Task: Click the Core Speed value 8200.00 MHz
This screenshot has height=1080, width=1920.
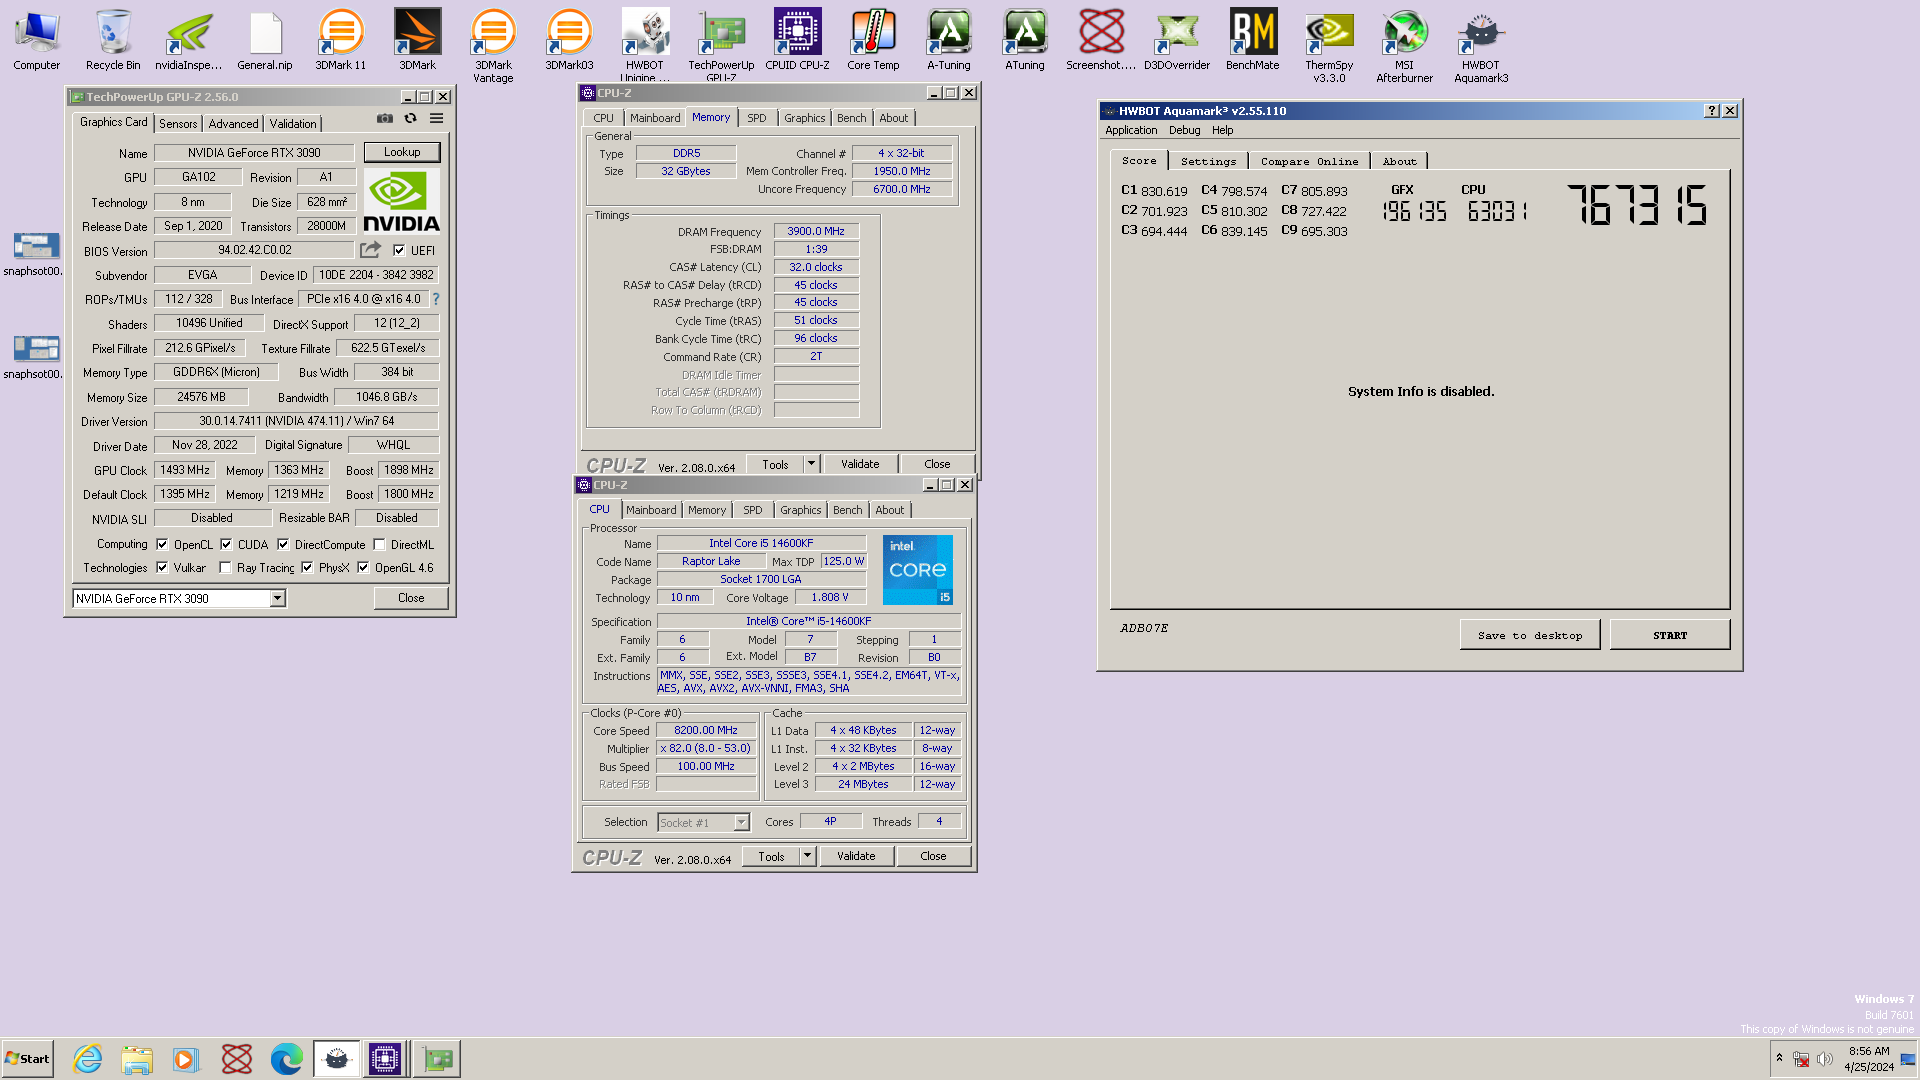Action: click(x=706, y=731)
